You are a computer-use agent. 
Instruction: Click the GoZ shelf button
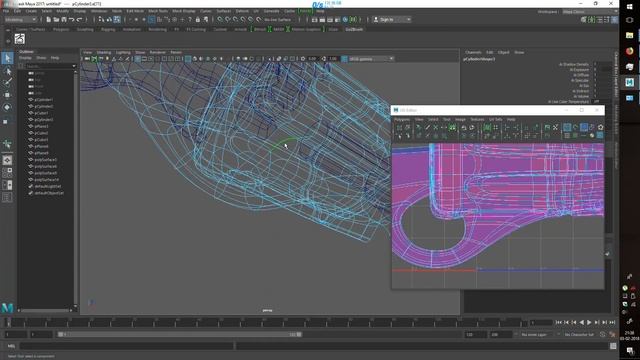[20, 39]
